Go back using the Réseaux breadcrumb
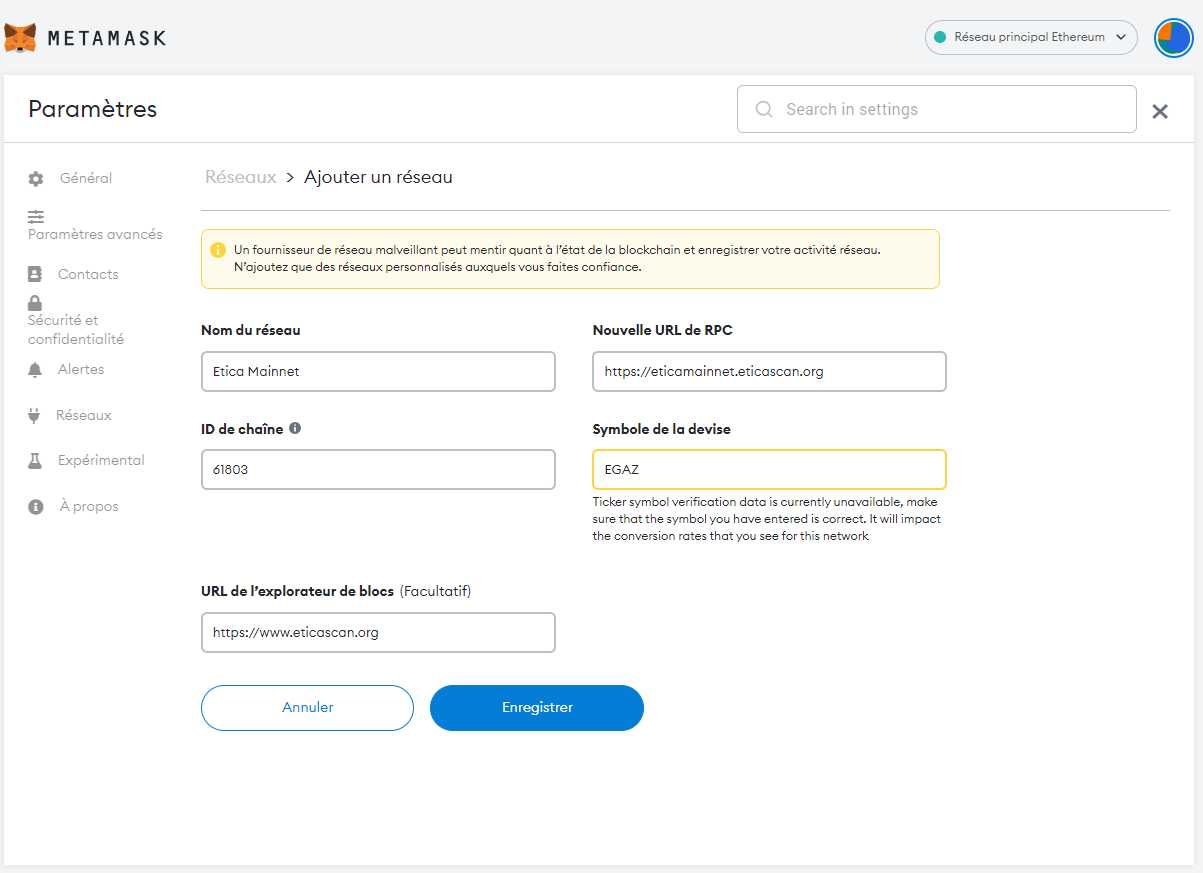 (240, 177)
